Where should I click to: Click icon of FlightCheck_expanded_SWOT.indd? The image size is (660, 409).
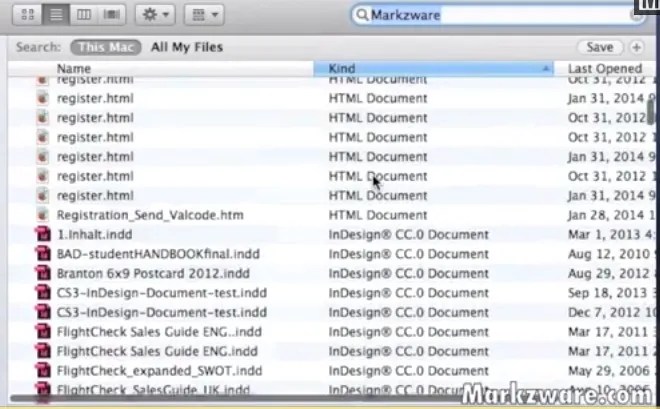tap(43, 371)
